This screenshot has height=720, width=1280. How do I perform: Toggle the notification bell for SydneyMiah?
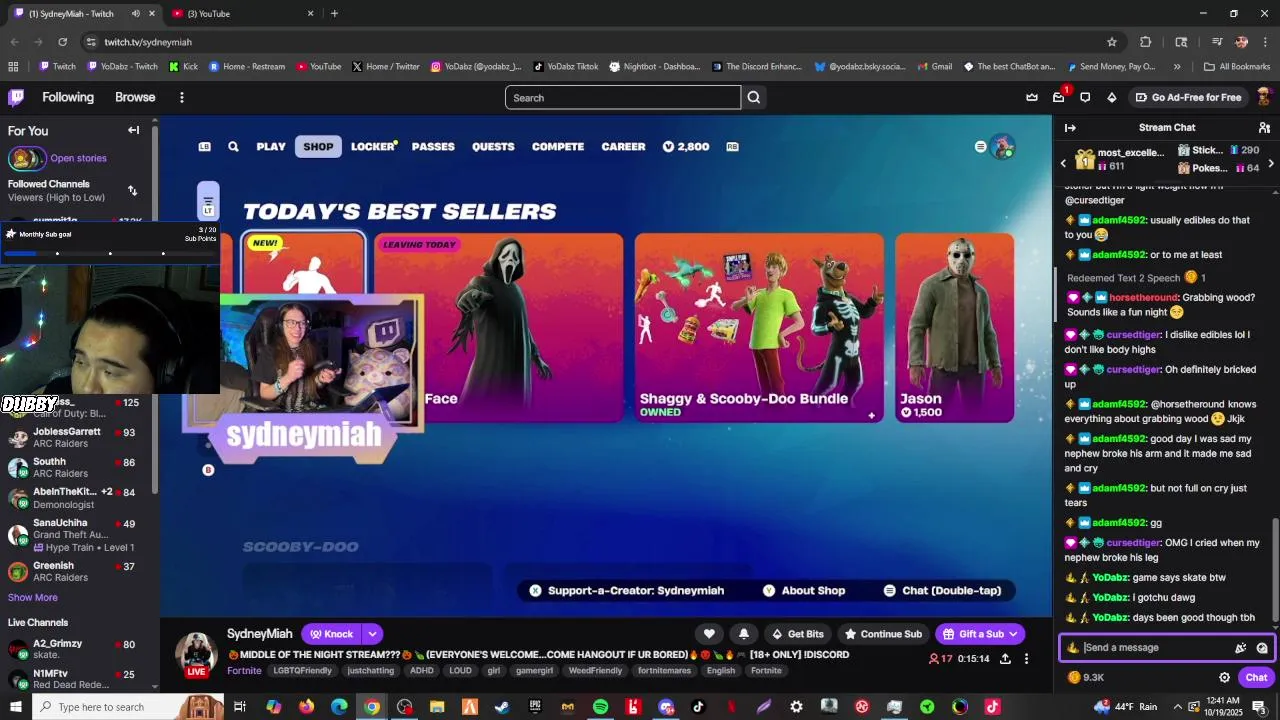tap(743, 634)
